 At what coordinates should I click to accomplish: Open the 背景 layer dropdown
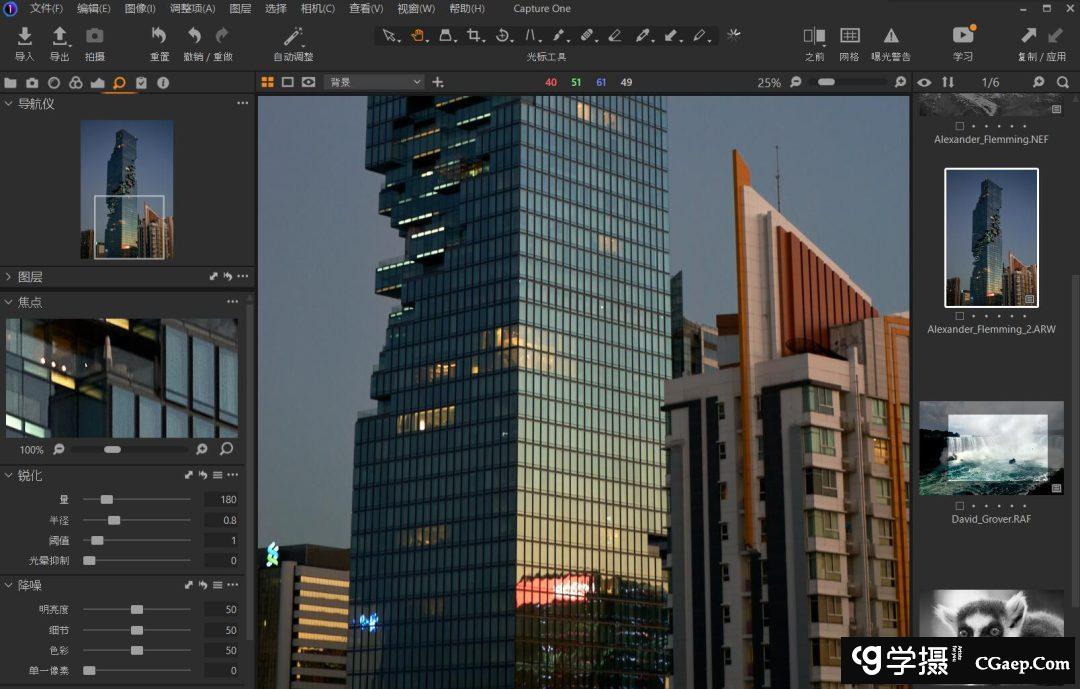click(374, 82)
